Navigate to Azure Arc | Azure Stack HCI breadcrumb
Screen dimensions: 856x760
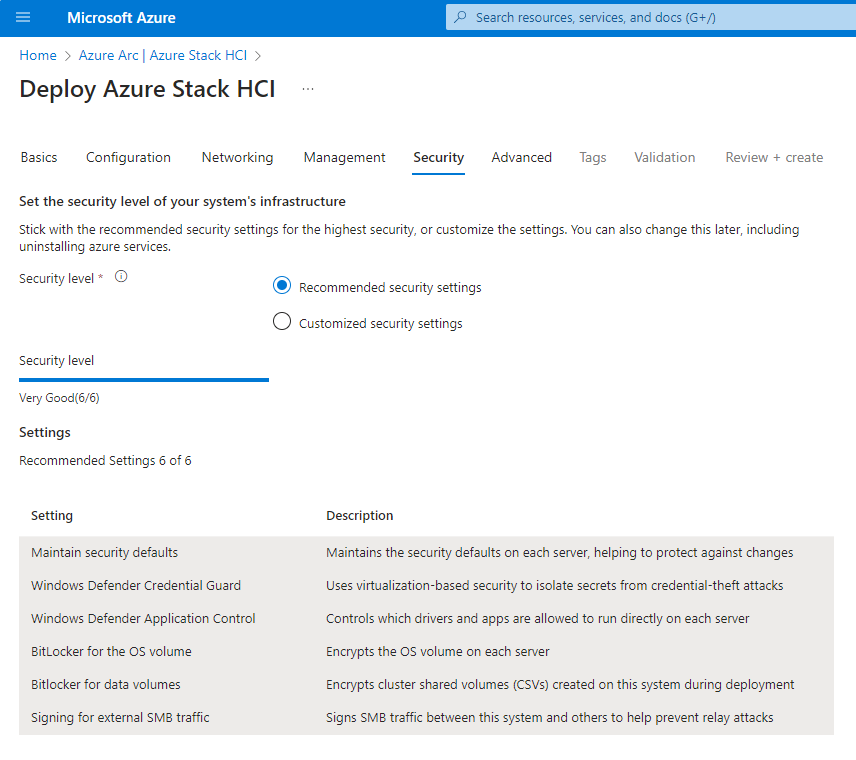163,55
